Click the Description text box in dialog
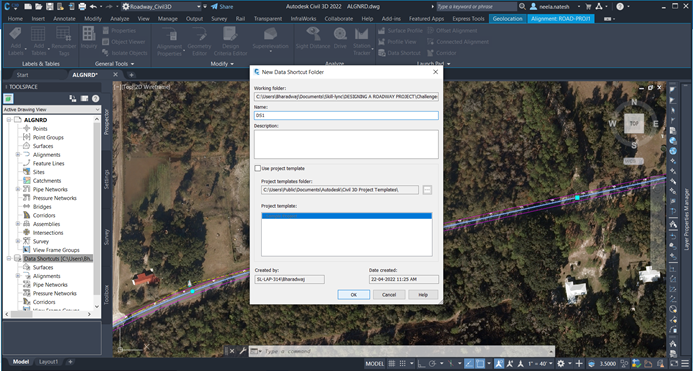Viewport: 693px width, 371px height. click(x=346, y=144)
